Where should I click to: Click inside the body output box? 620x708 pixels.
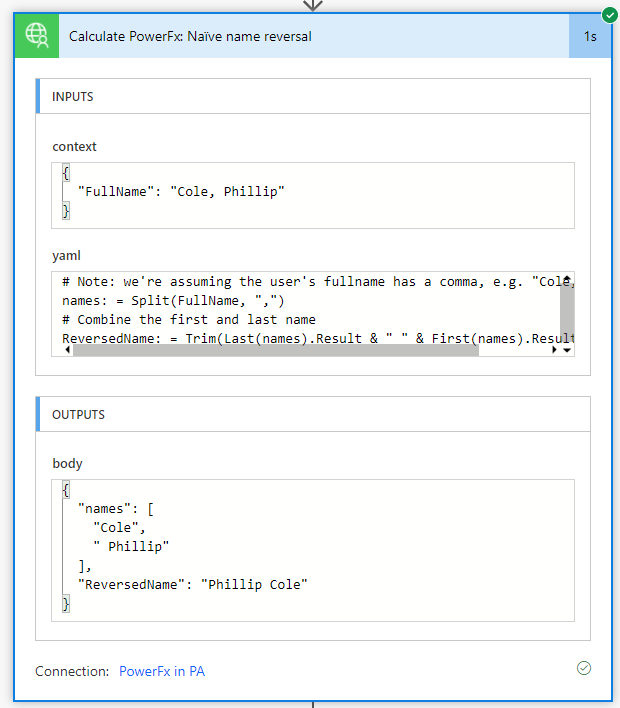tap(313, 550)
